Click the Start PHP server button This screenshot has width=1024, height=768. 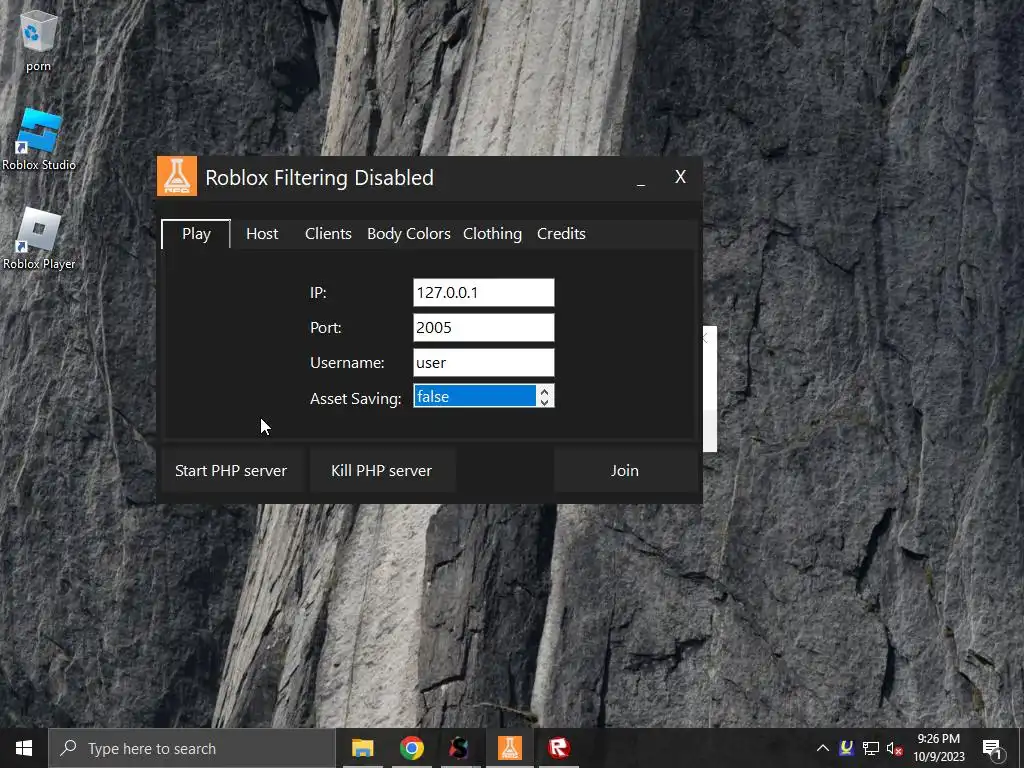click(231, 470)
